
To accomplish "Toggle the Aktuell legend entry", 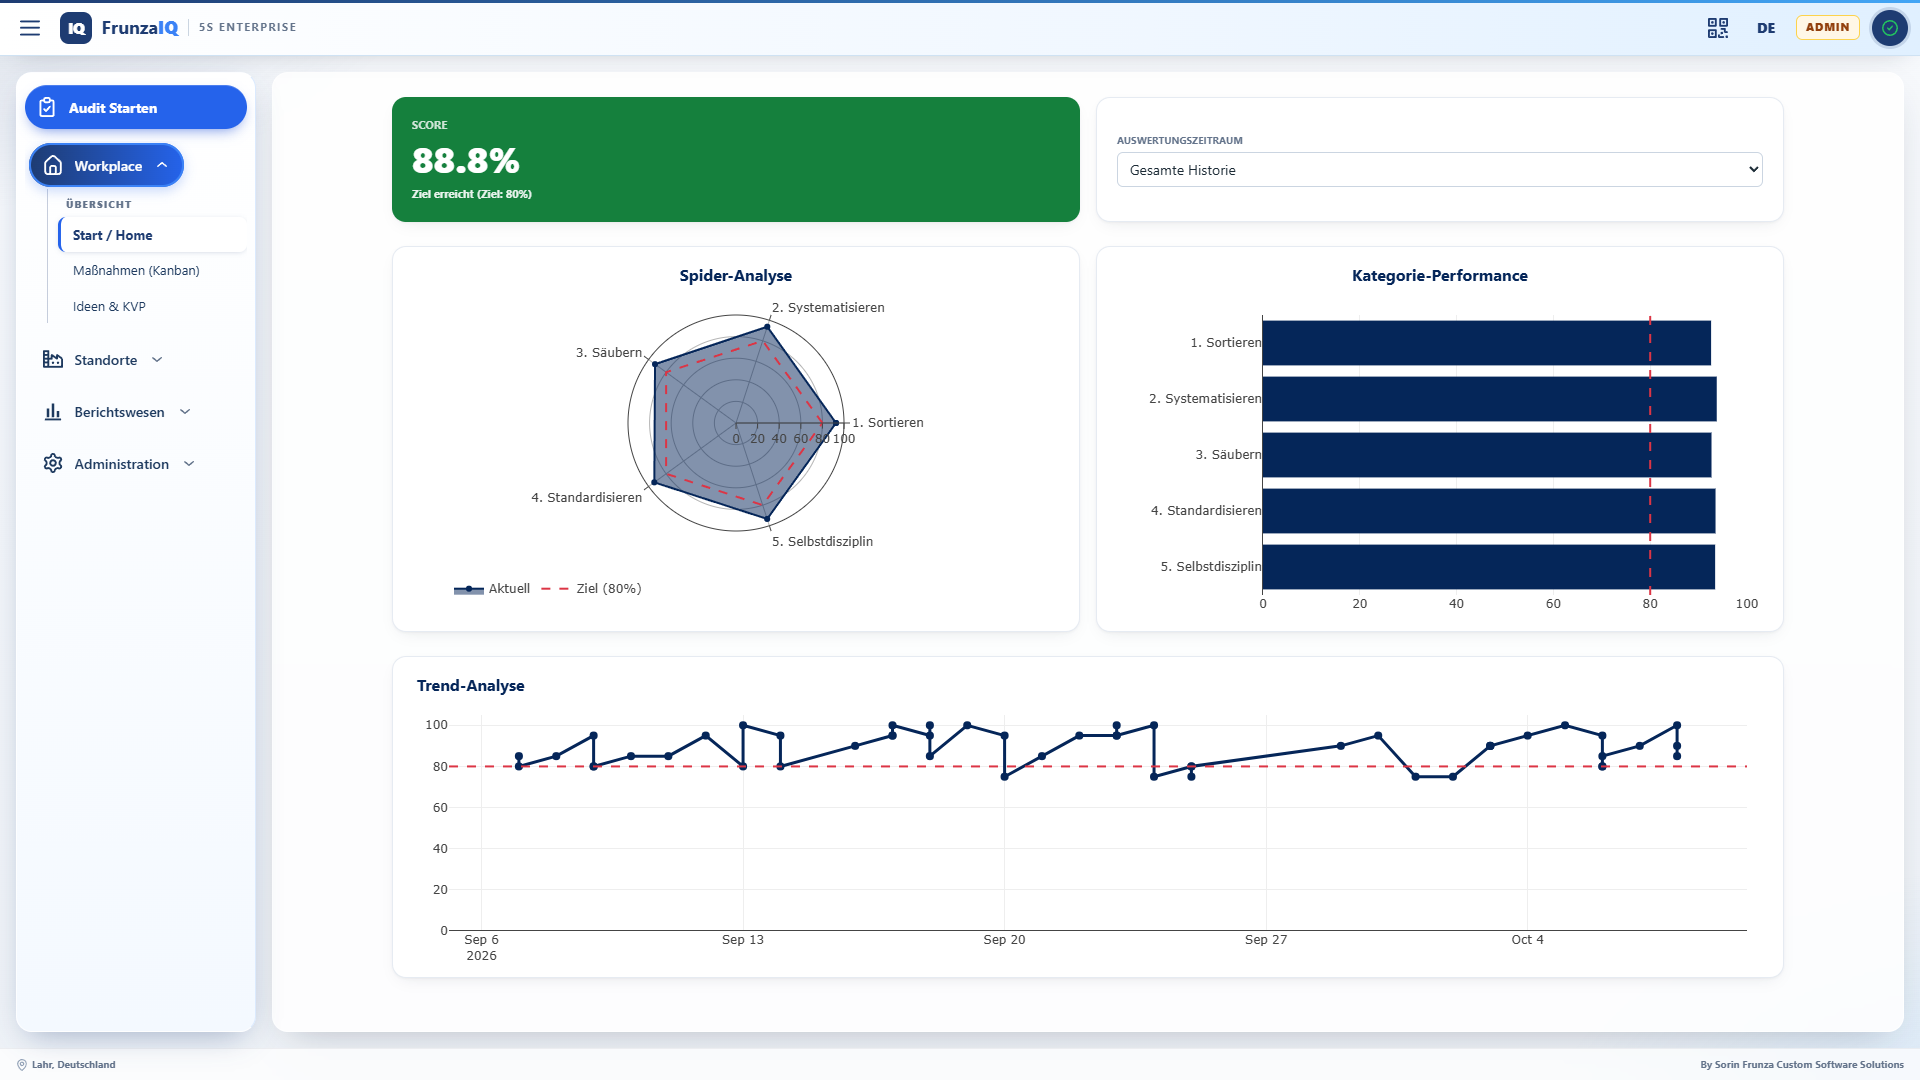I will tap(492, 589).
